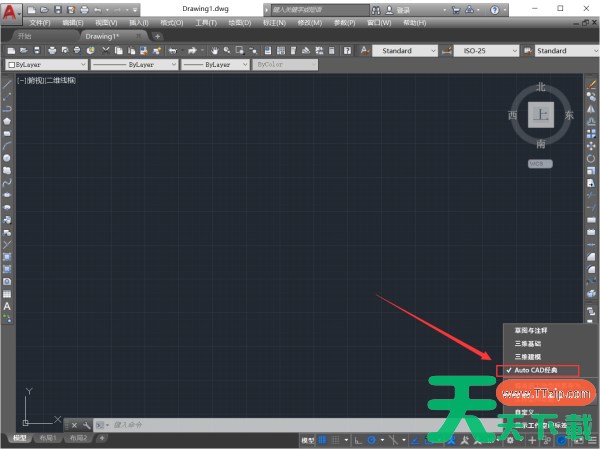Image resolution: width=600 pixels, height=449 pixels.
Task: Select the Polygon tool in draw toolbar
Action: click(x=7, y=121)
